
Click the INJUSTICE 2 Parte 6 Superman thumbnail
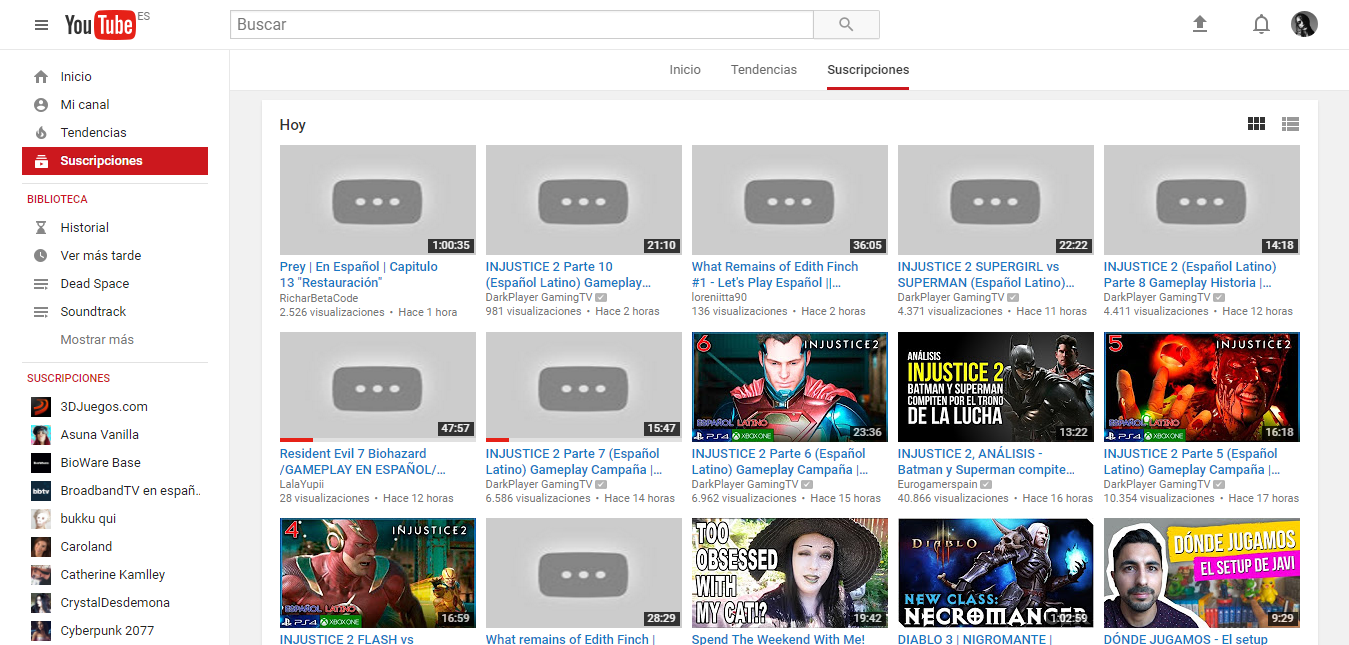(790, 387)
